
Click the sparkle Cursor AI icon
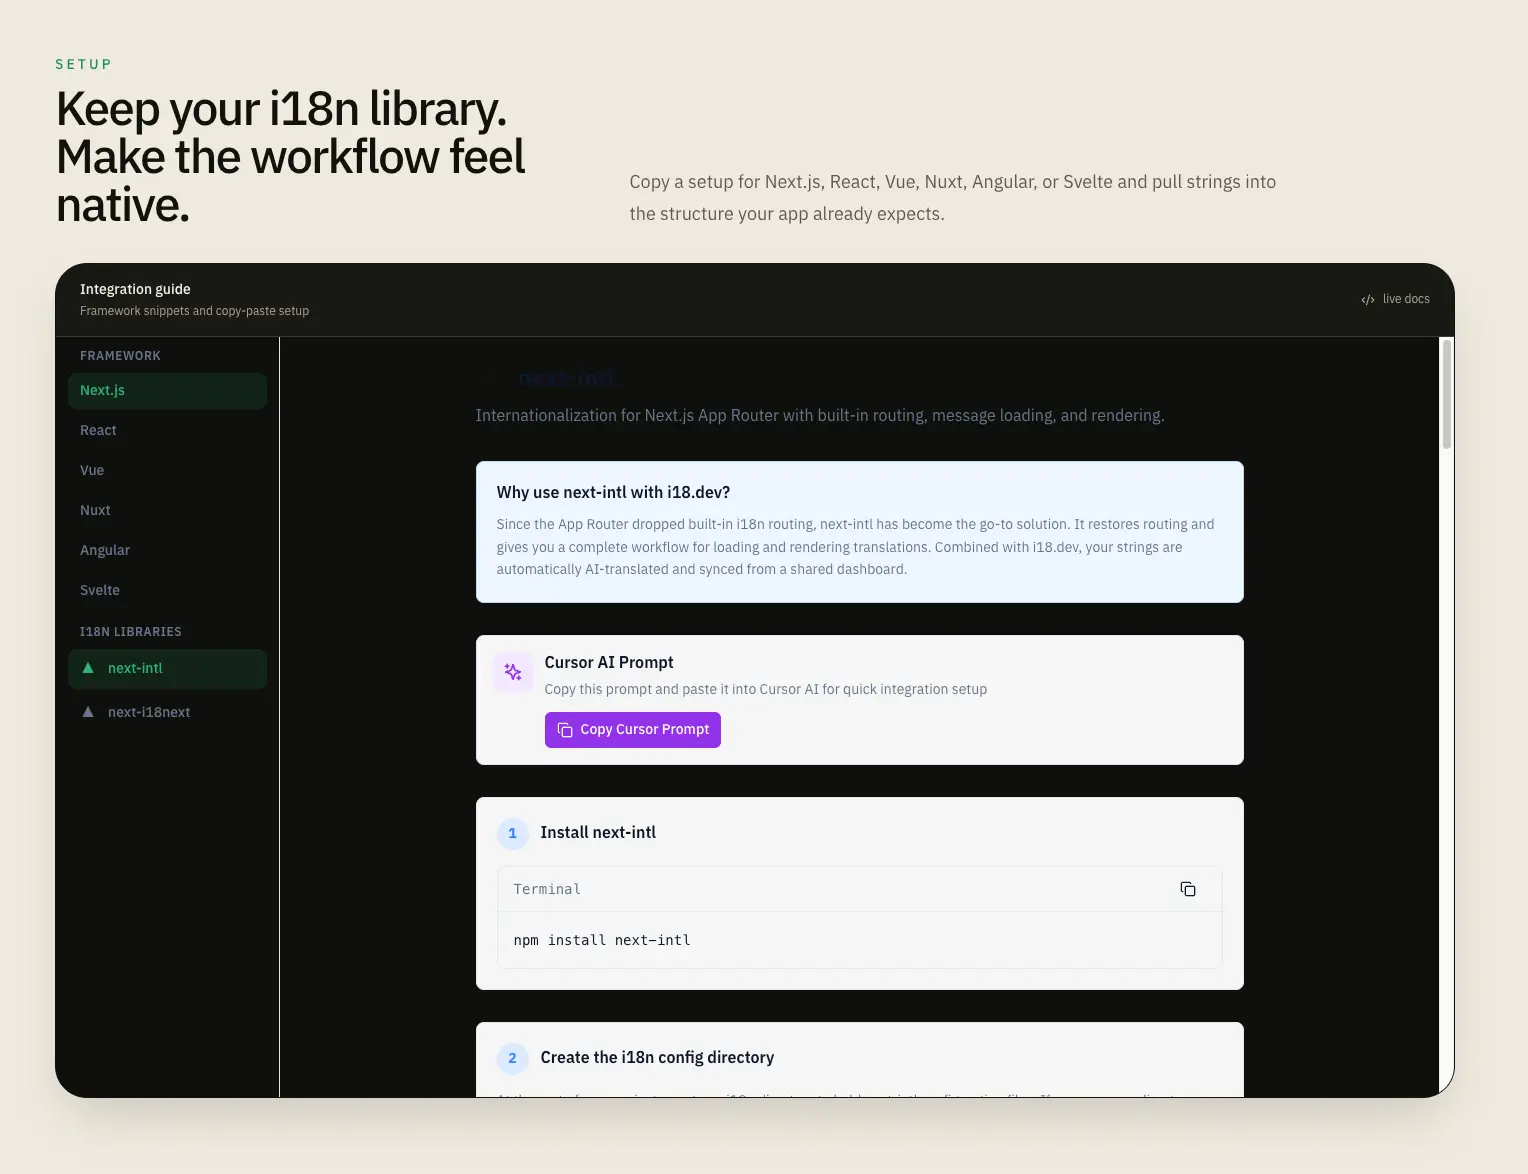coord(513,672)
